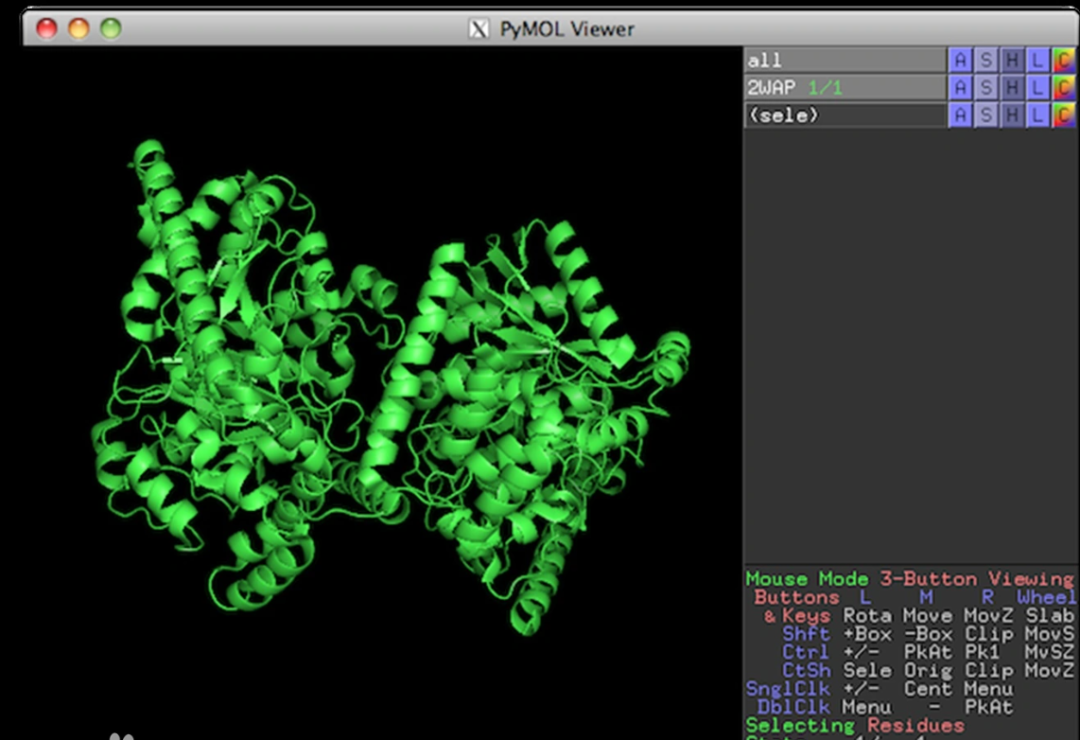Click the 1/1 state counter beside 2WAP

pyautogui.click(x=824, y=88)
